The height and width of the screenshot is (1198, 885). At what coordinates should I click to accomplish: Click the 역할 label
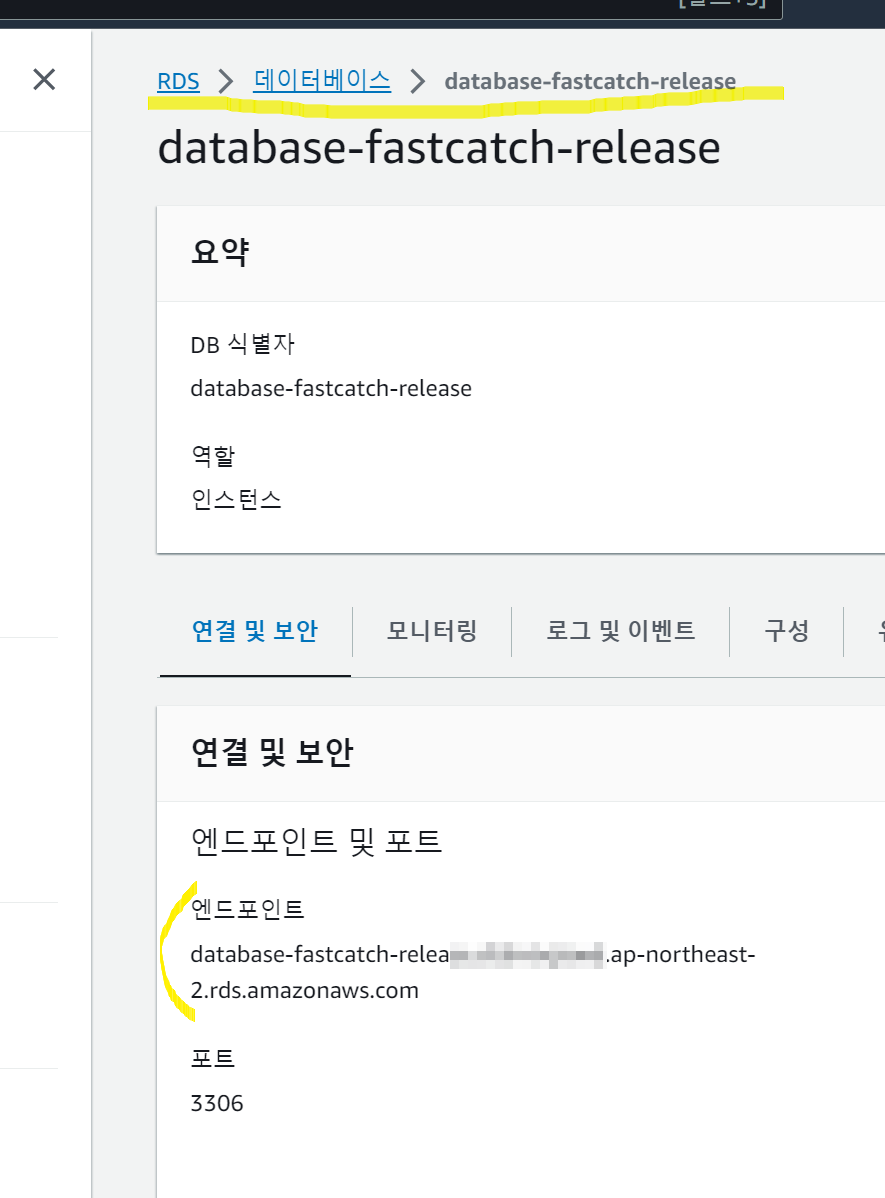pos(212,456)
